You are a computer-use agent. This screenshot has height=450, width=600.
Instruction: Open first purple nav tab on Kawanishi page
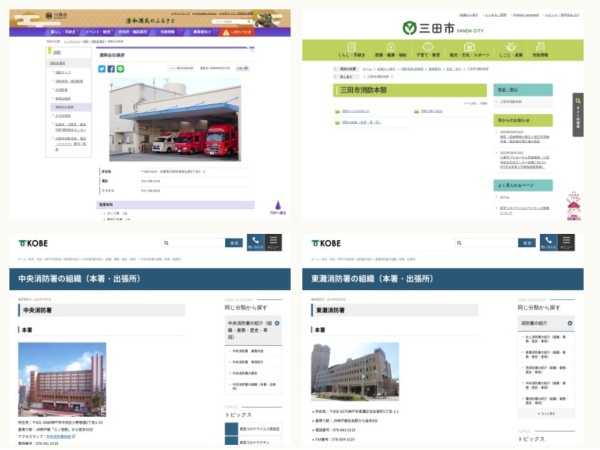point(63,32)
